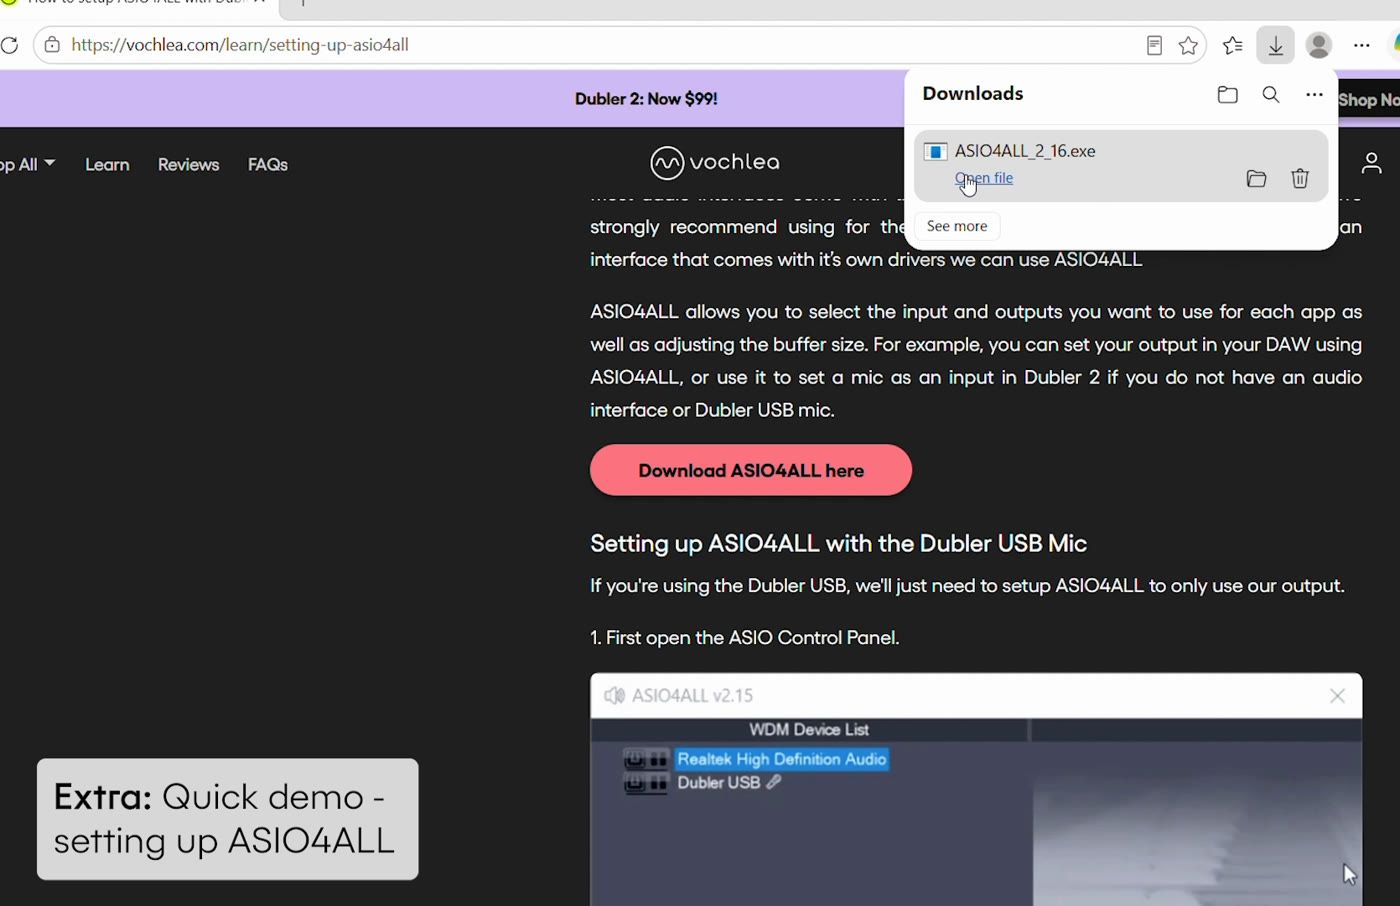The image size is (1400, 906).
Task: Expand the Shop All dropdown menu
Action: point(27,165)
